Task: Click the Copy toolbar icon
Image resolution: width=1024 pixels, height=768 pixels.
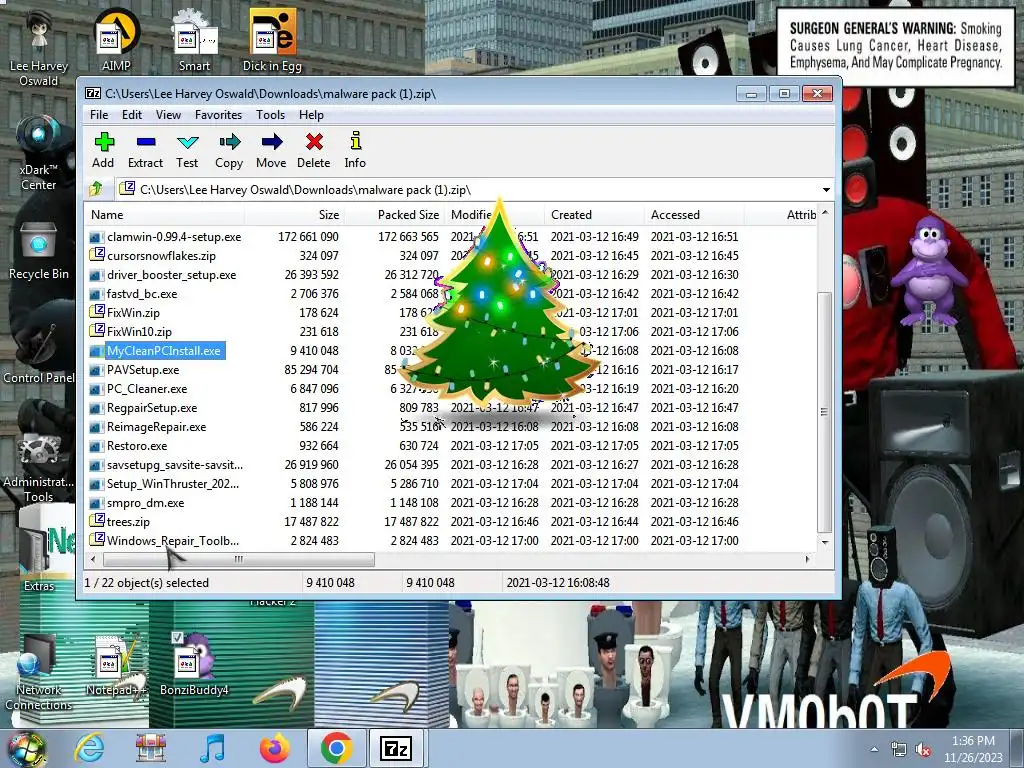Action: (x=229, y=142)
